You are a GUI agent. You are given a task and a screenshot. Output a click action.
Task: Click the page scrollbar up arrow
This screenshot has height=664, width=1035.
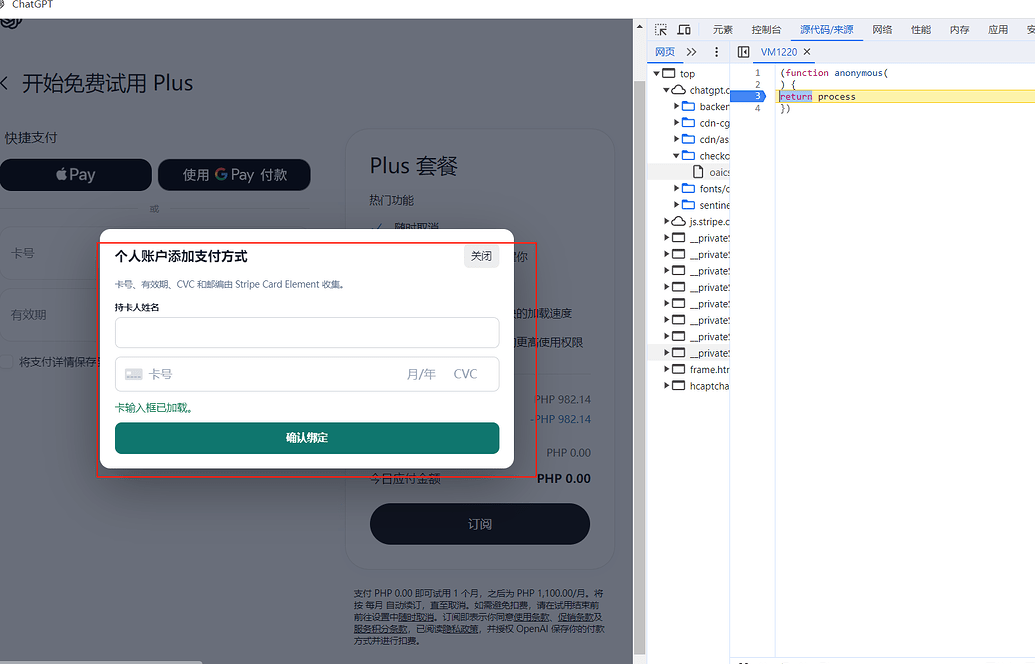coord(640,27)
